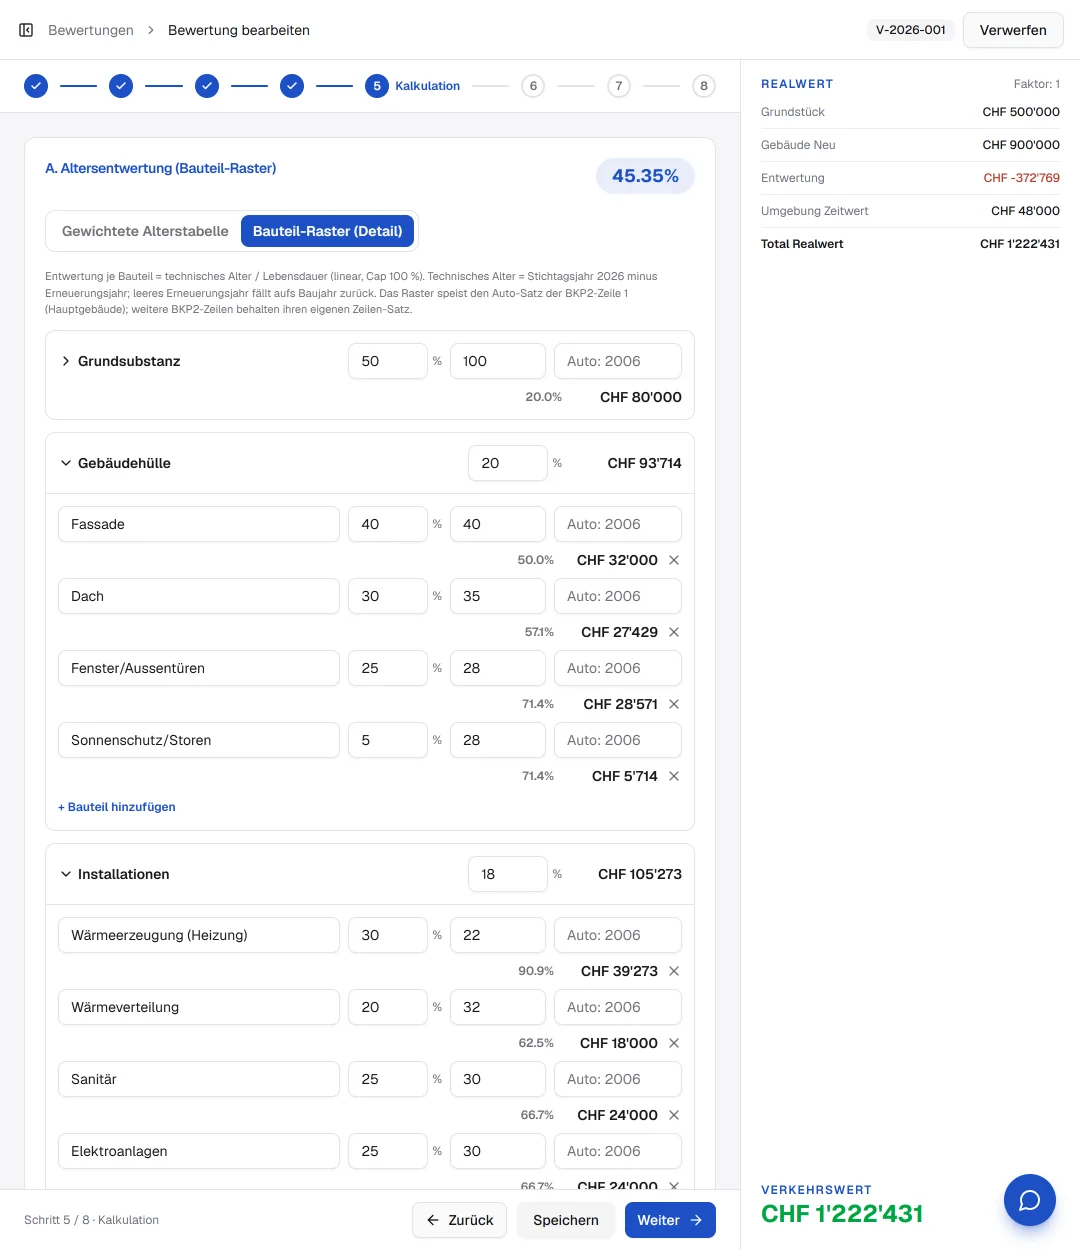The height and width of the screenshot is (1250, 1080).
Task: Edit Gebäudehülle weight field 20
Action: tap(508, 463)
